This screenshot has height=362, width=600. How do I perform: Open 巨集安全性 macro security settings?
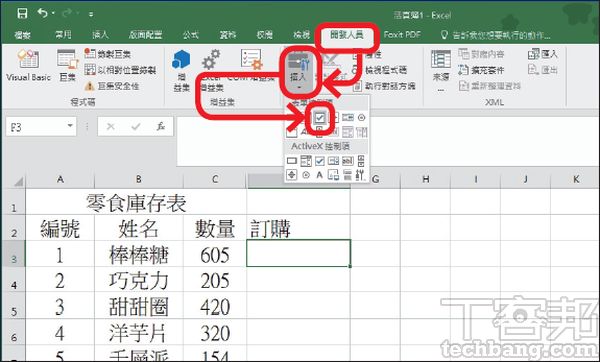click(111, 86)
